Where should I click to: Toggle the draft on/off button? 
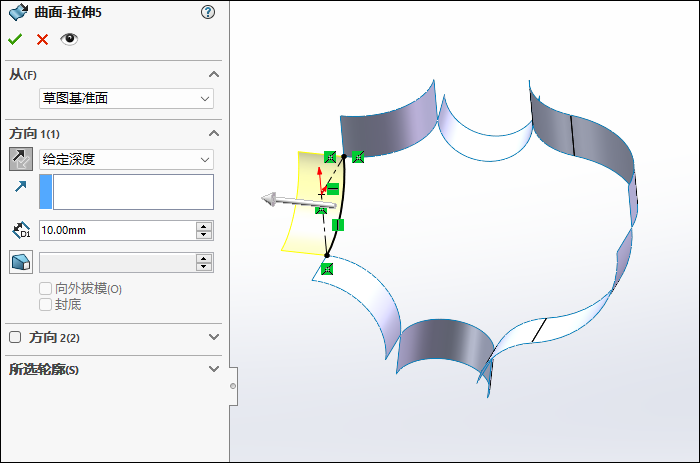tap(21, 262)
